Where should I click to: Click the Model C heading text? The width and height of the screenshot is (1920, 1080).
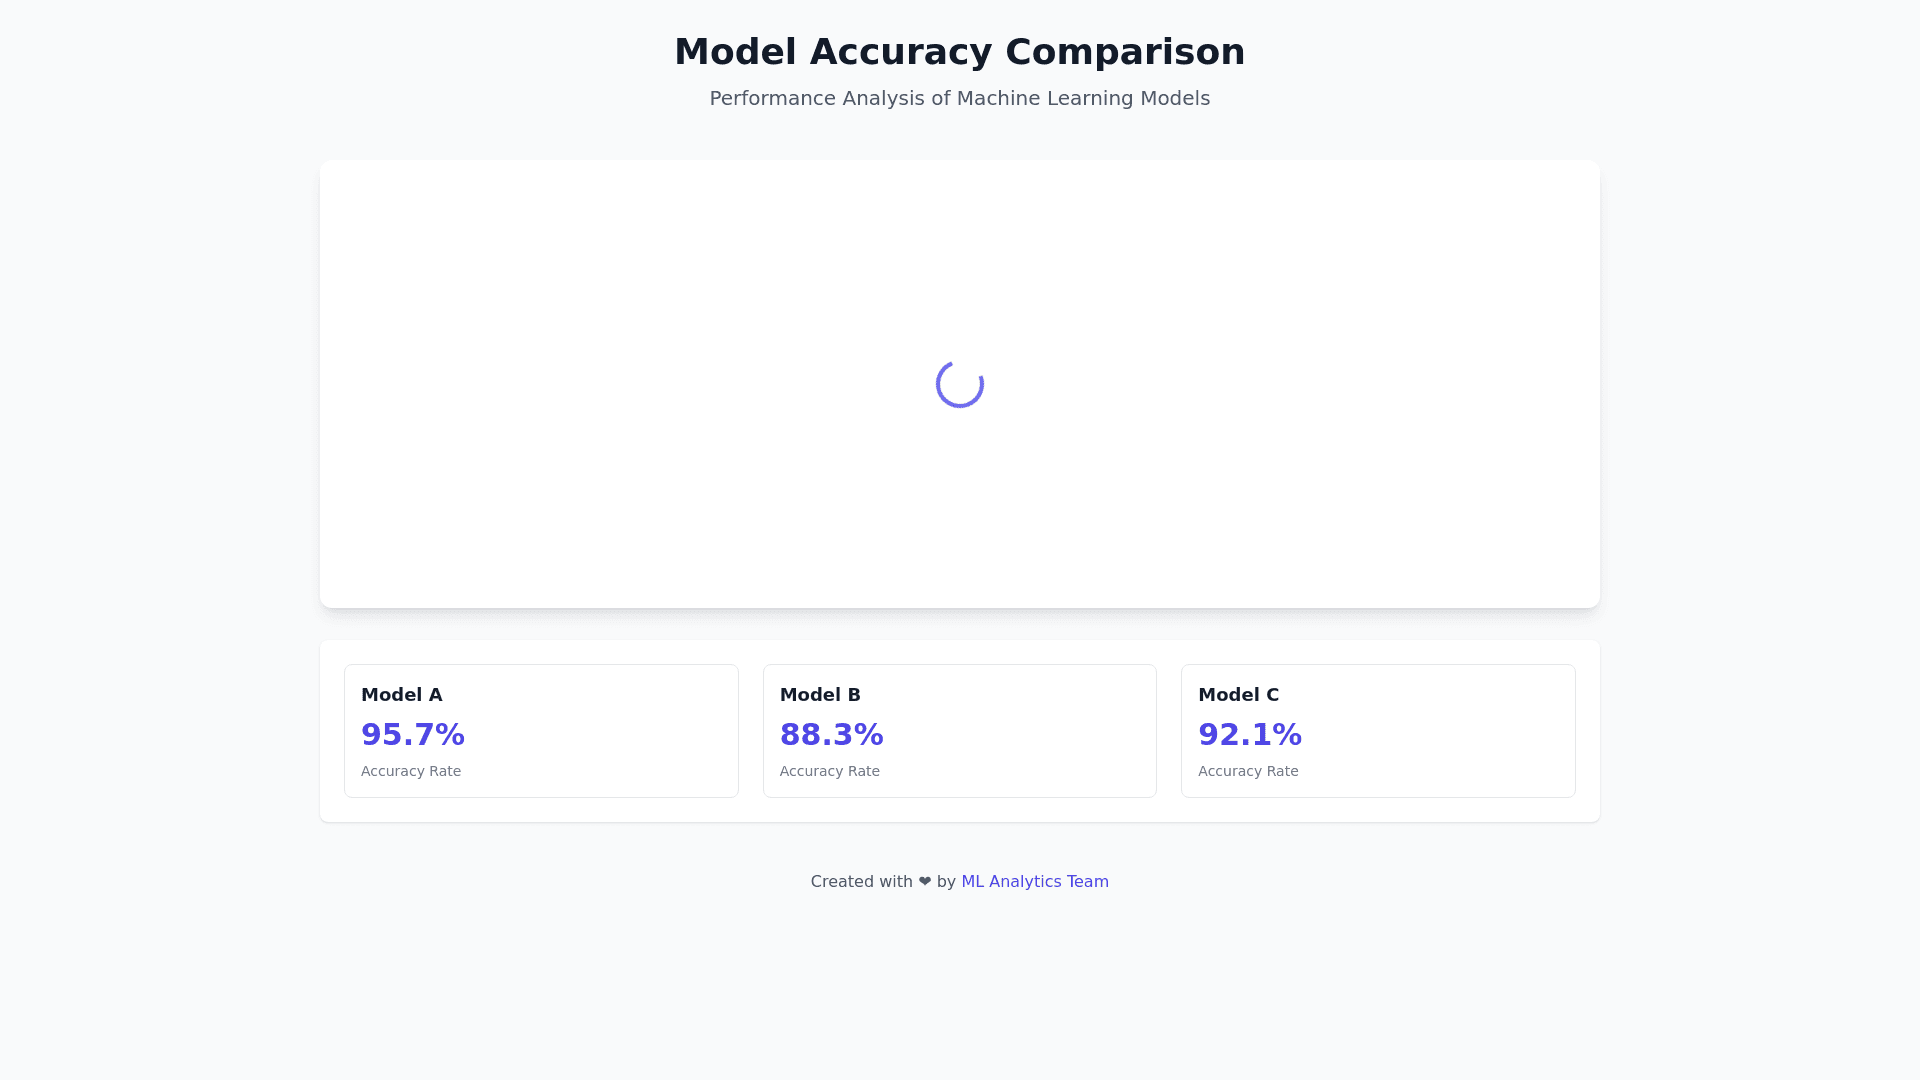pos(1238,694)
